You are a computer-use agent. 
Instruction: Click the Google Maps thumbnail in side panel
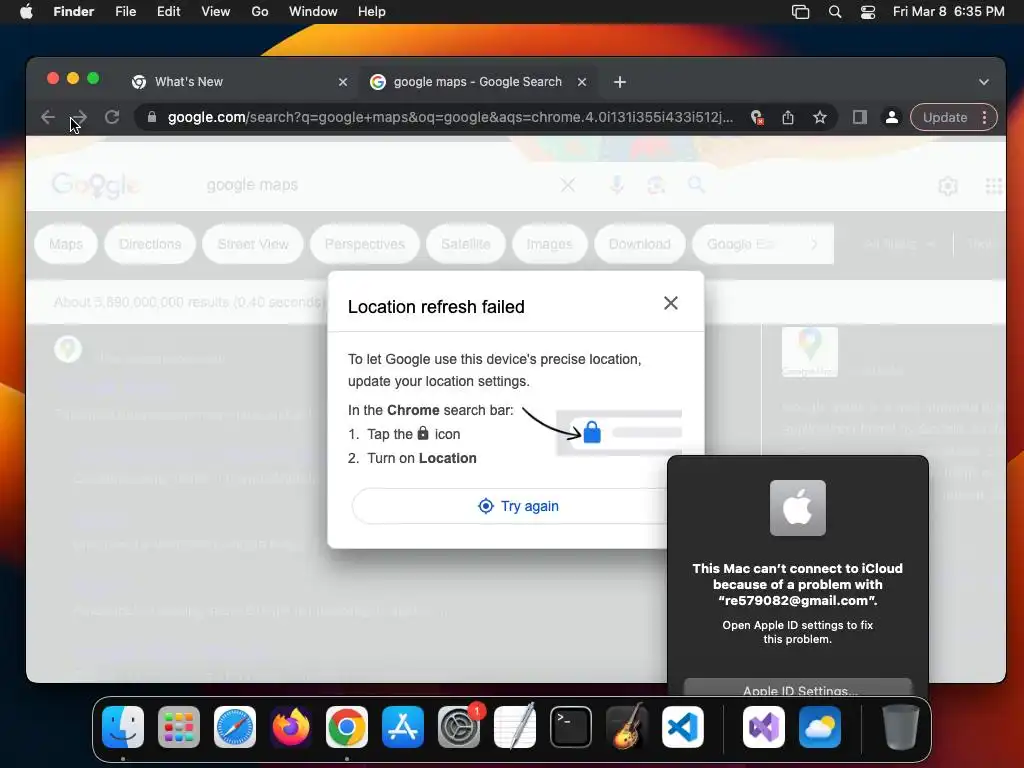tap(810, 351)
